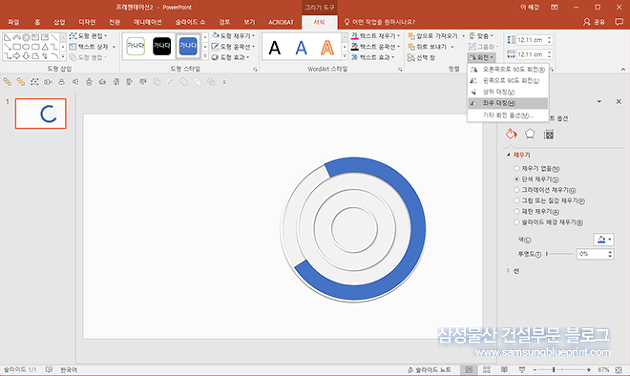Click the comments speech bubble icon at top right

click(x=619, y=22)
